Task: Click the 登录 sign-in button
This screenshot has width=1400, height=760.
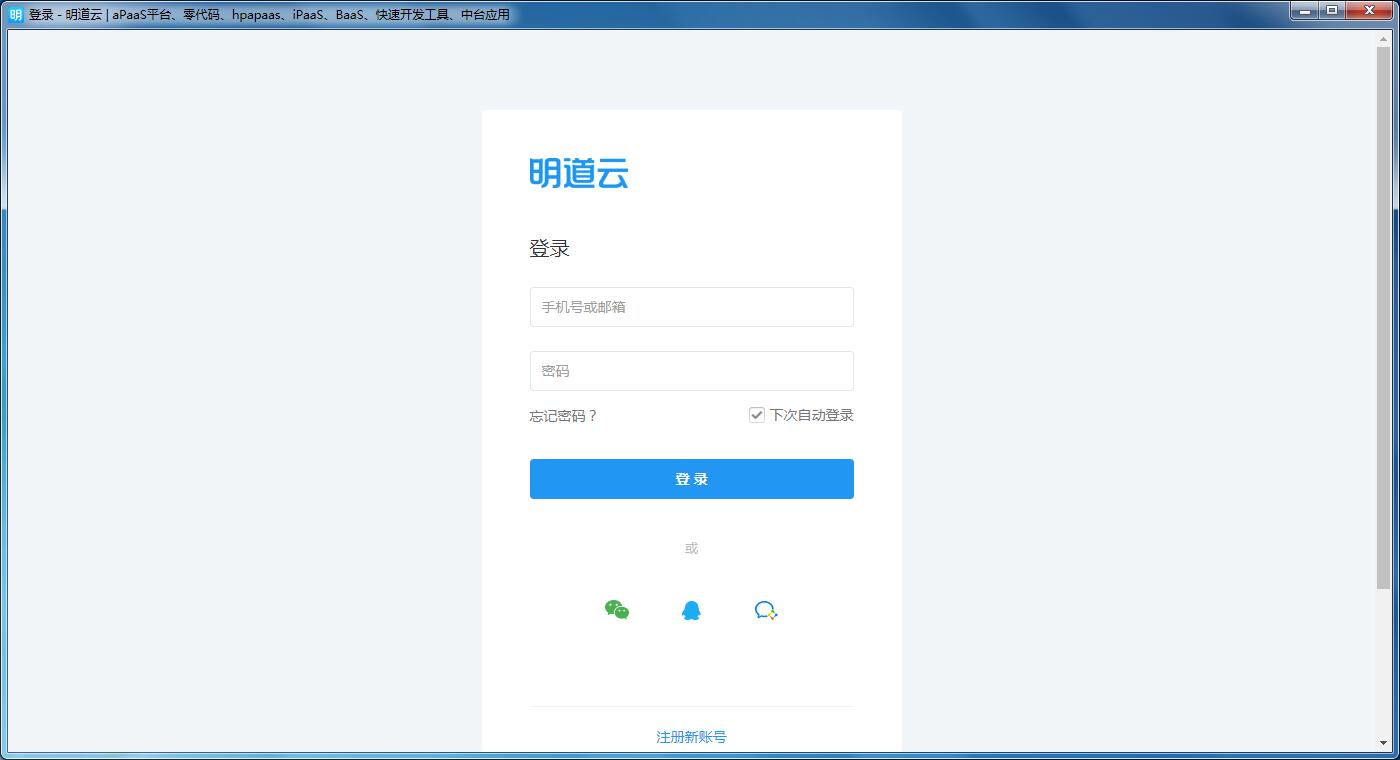Action: coord(691,478)
